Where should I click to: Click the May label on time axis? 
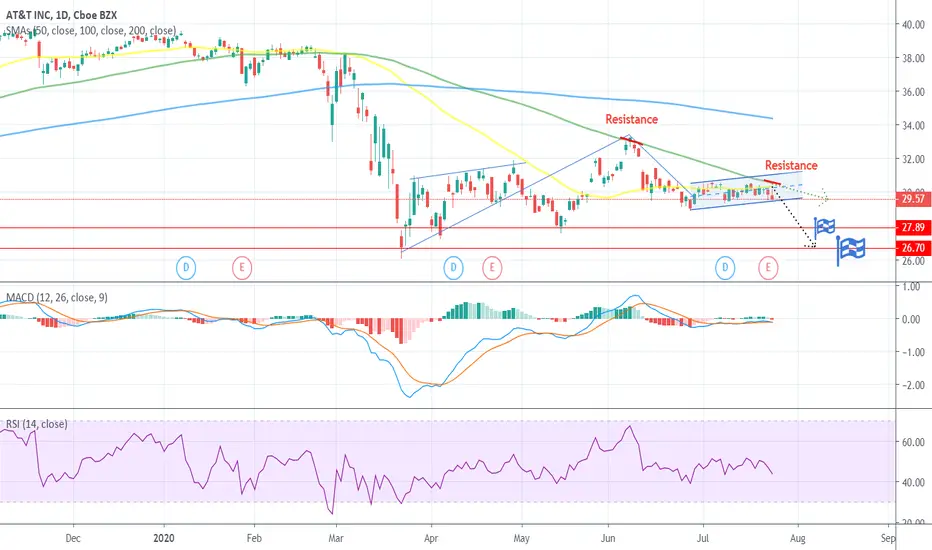pos(521,538)
